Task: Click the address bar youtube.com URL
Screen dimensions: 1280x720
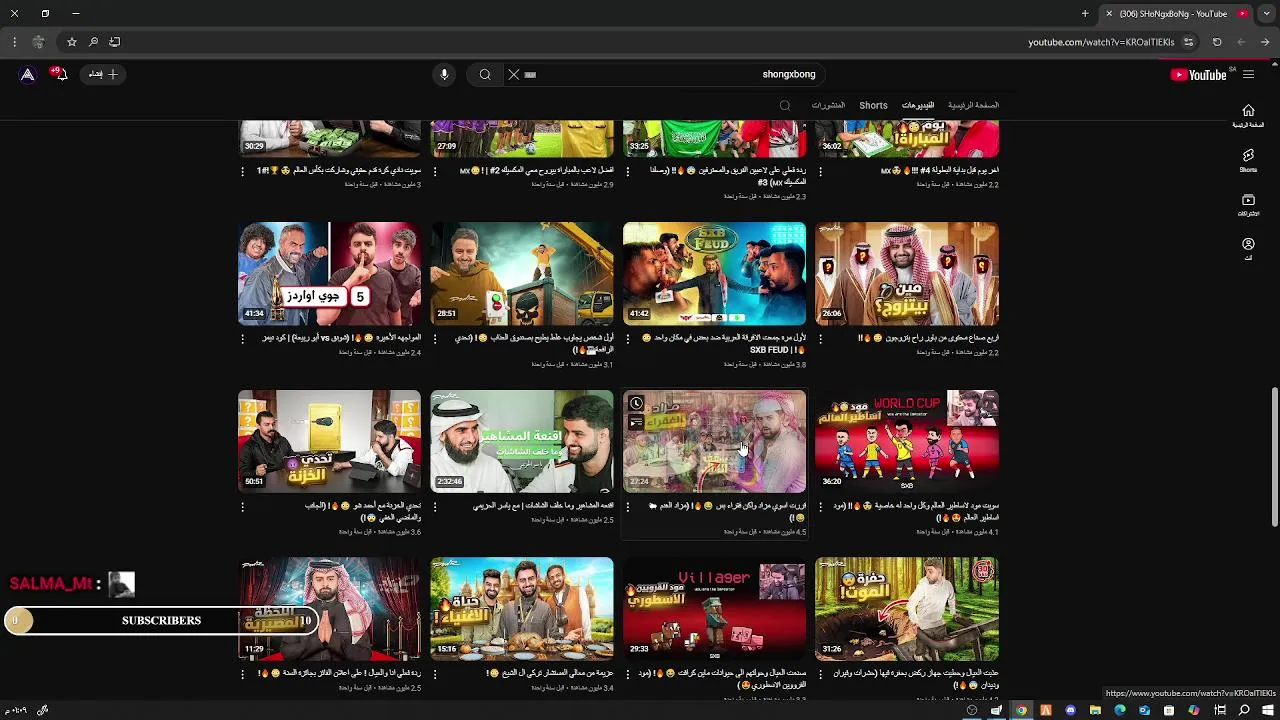Action: point(1101,42)
